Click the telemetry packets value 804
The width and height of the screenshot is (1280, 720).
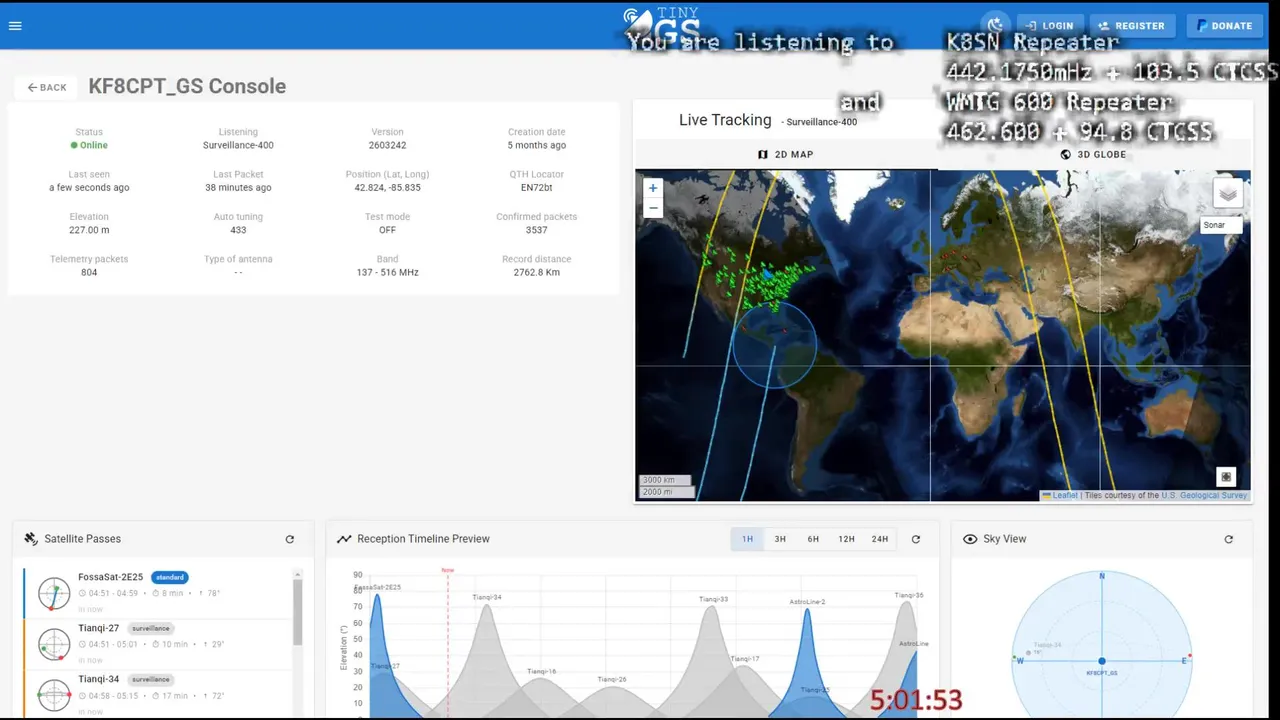[89, 272]
